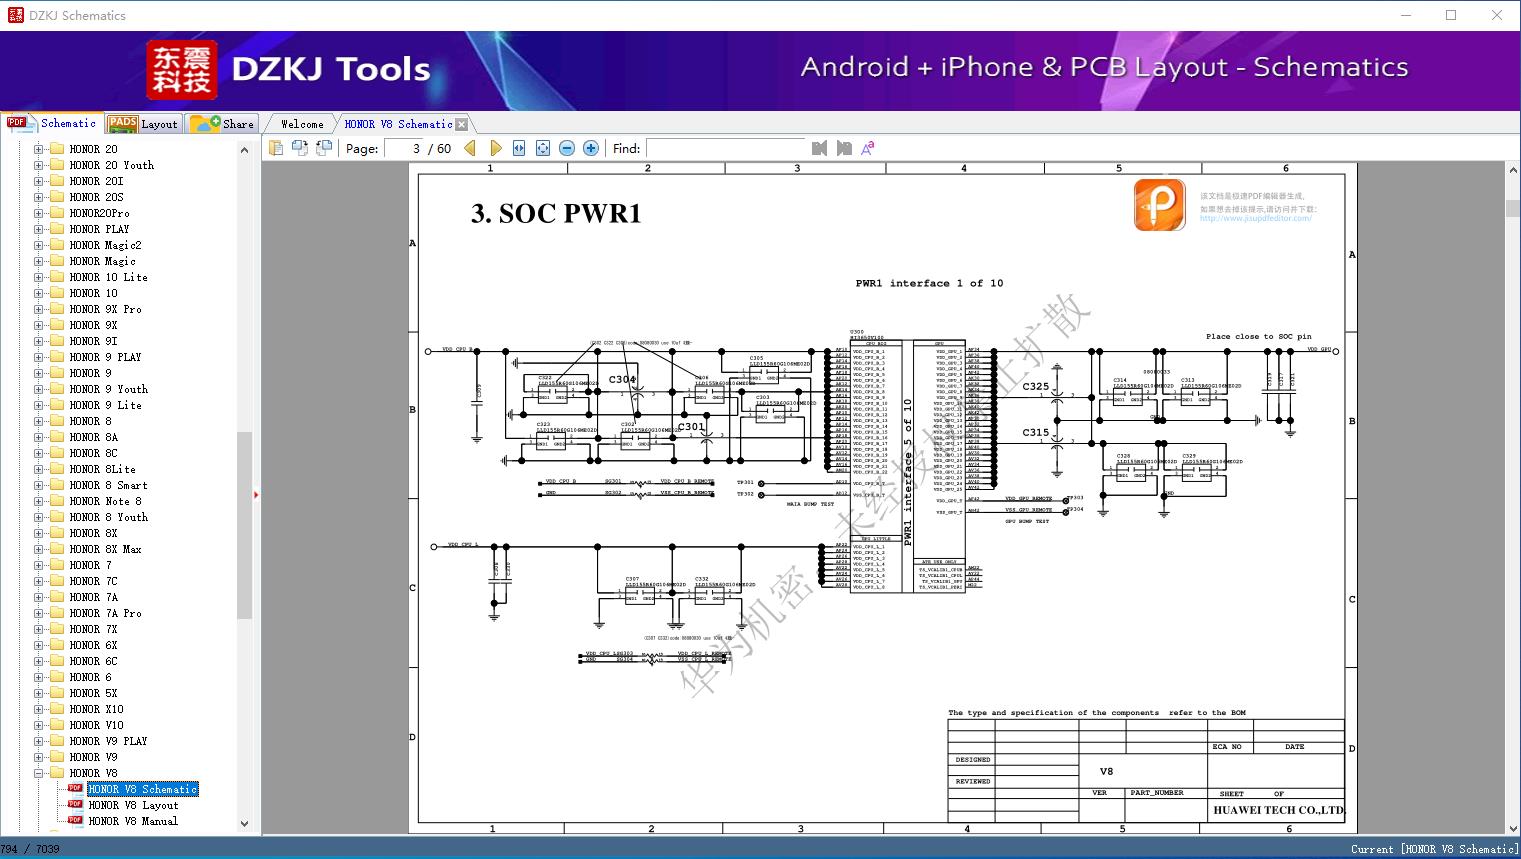1521x859 pixels.
Task: Click the fit width icon
Action: tap(519, 148)
